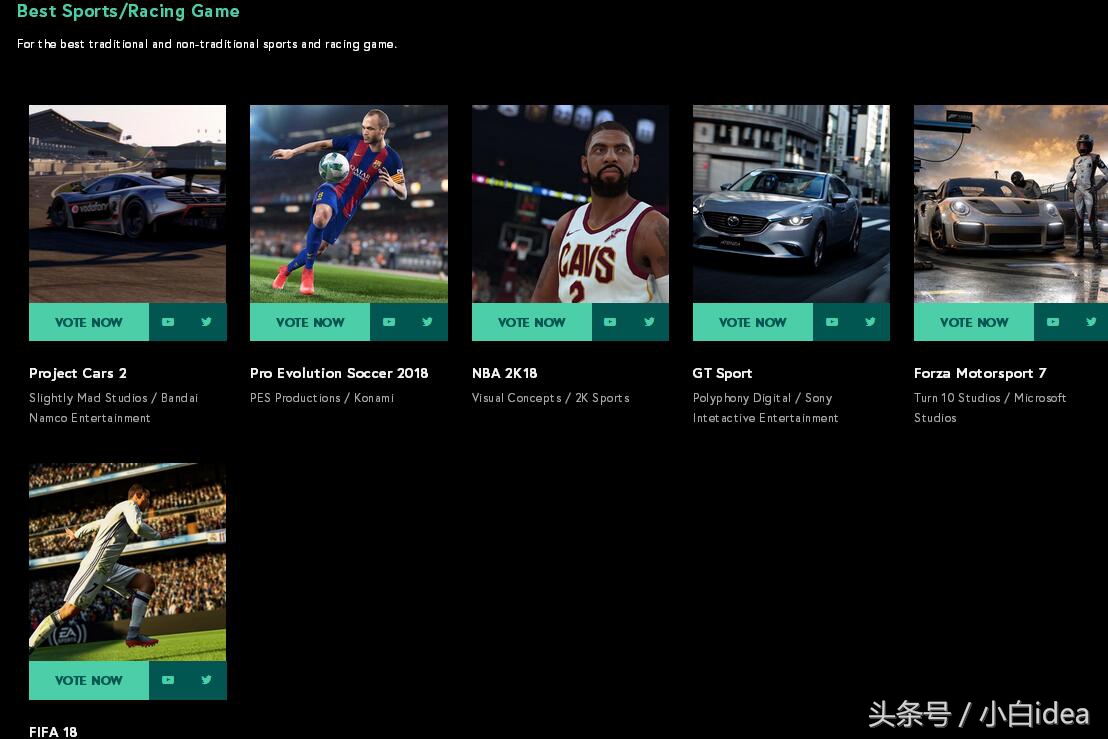This screenshot has width=1108, height=739.
Task: Vote now for NBA 2K18
Action: point(531,322)
